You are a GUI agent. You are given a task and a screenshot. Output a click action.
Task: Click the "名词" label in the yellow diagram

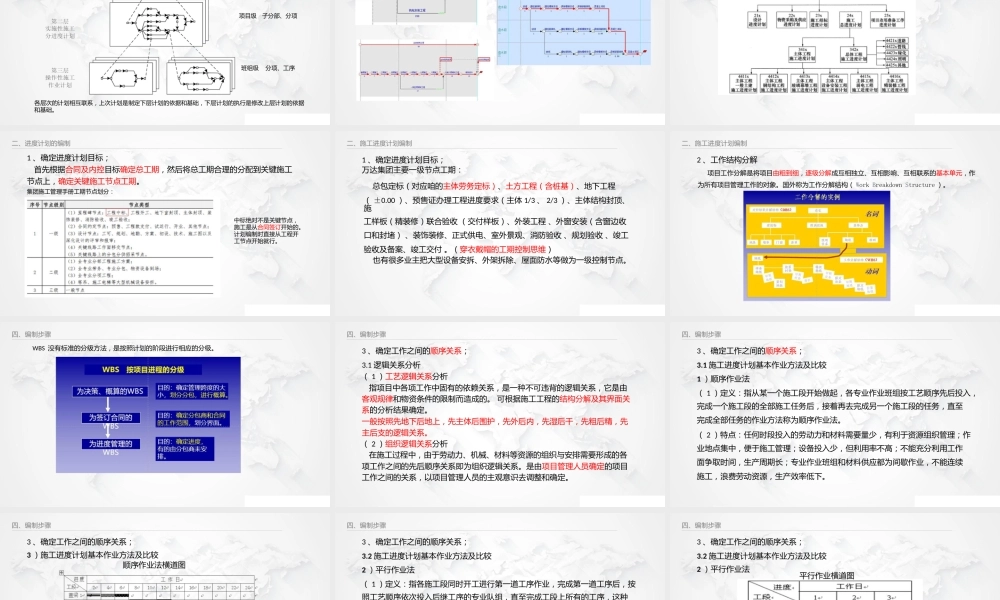pos(872,214)
